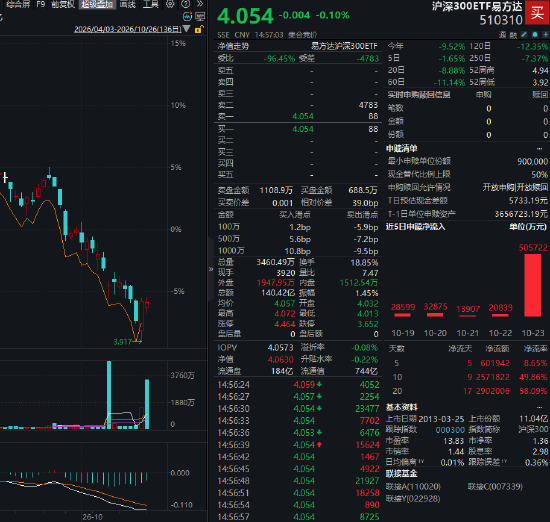Click the 26-10 date label on time axis
550x522 pixels.
coord(93,517)
